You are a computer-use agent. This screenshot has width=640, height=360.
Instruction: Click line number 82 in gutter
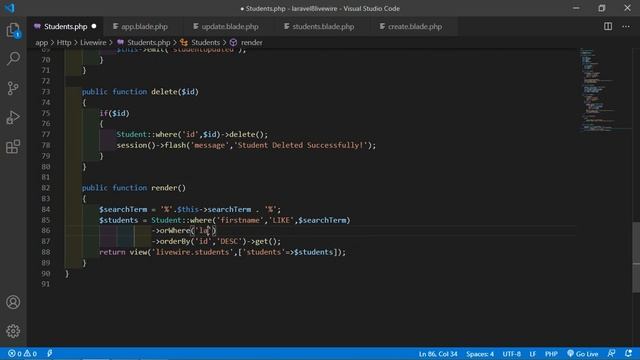point(46,188)
